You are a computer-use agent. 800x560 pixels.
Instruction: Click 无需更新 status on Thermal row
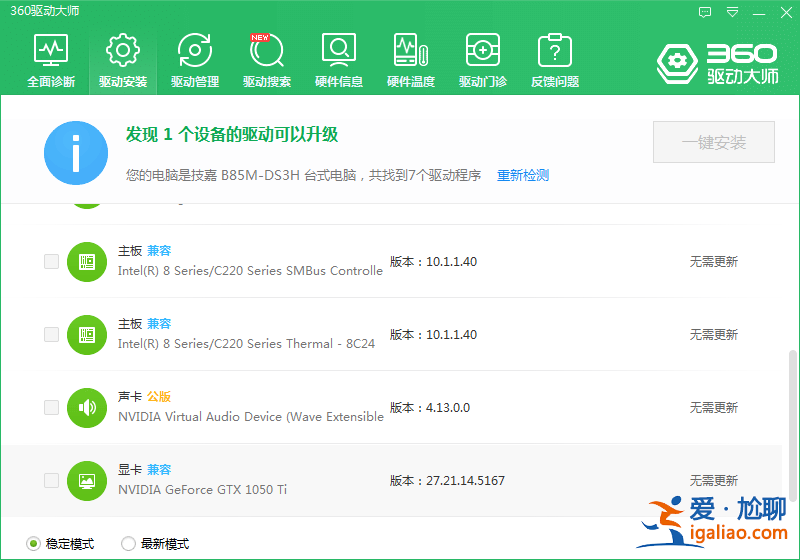[714, 335]
